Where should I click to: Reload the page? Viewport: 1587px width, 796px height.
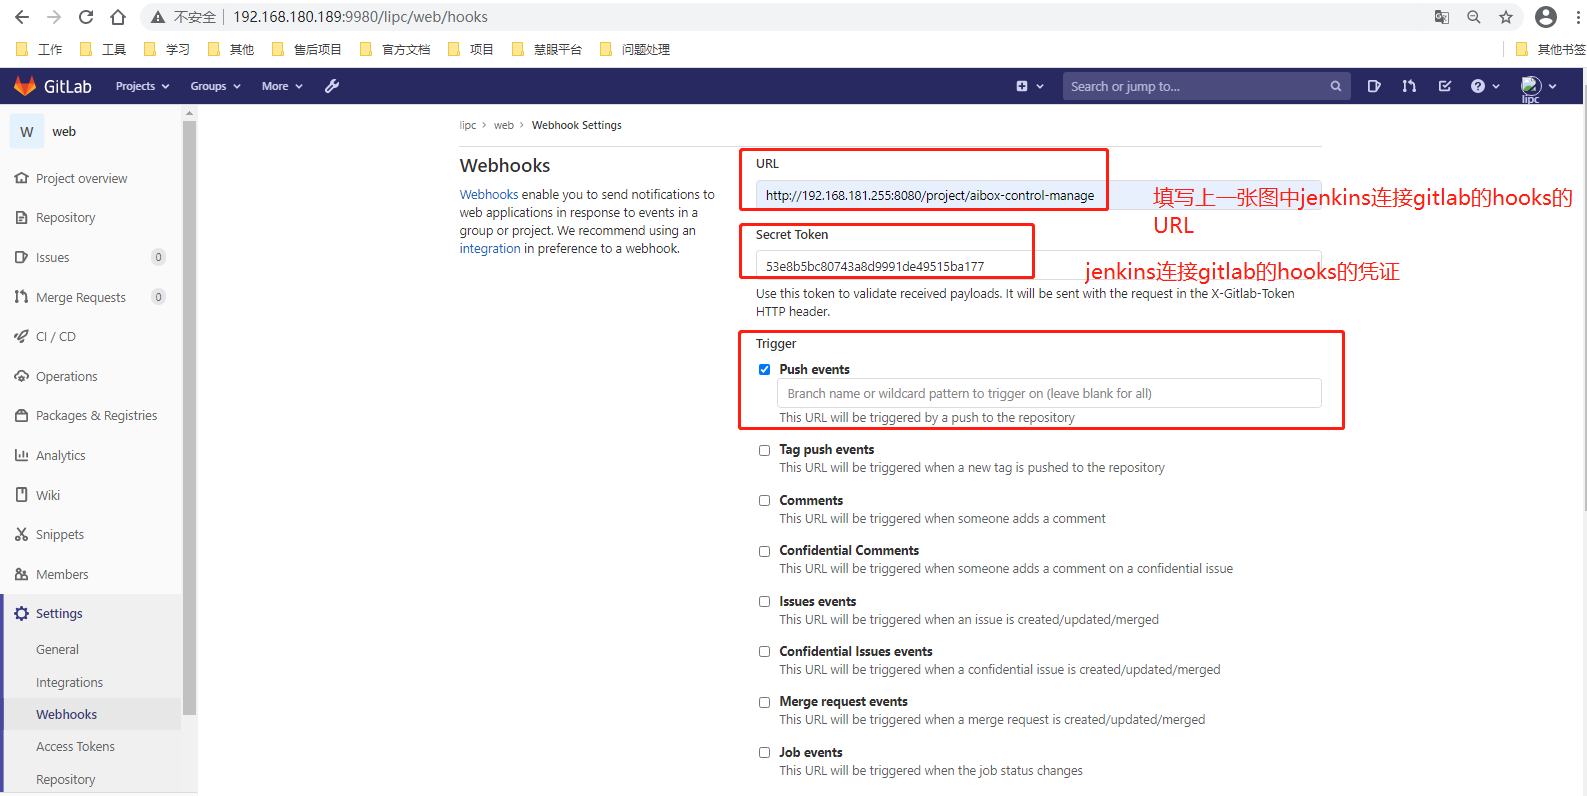tap(86, 17)
